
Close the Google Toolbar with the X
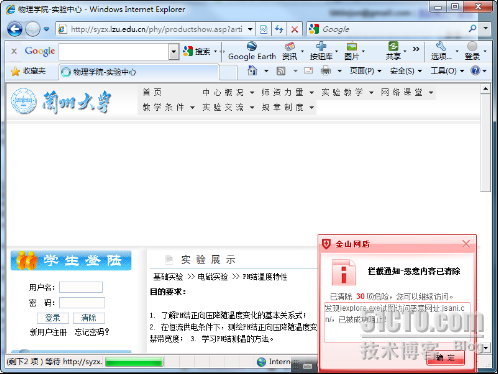(14, 51)
